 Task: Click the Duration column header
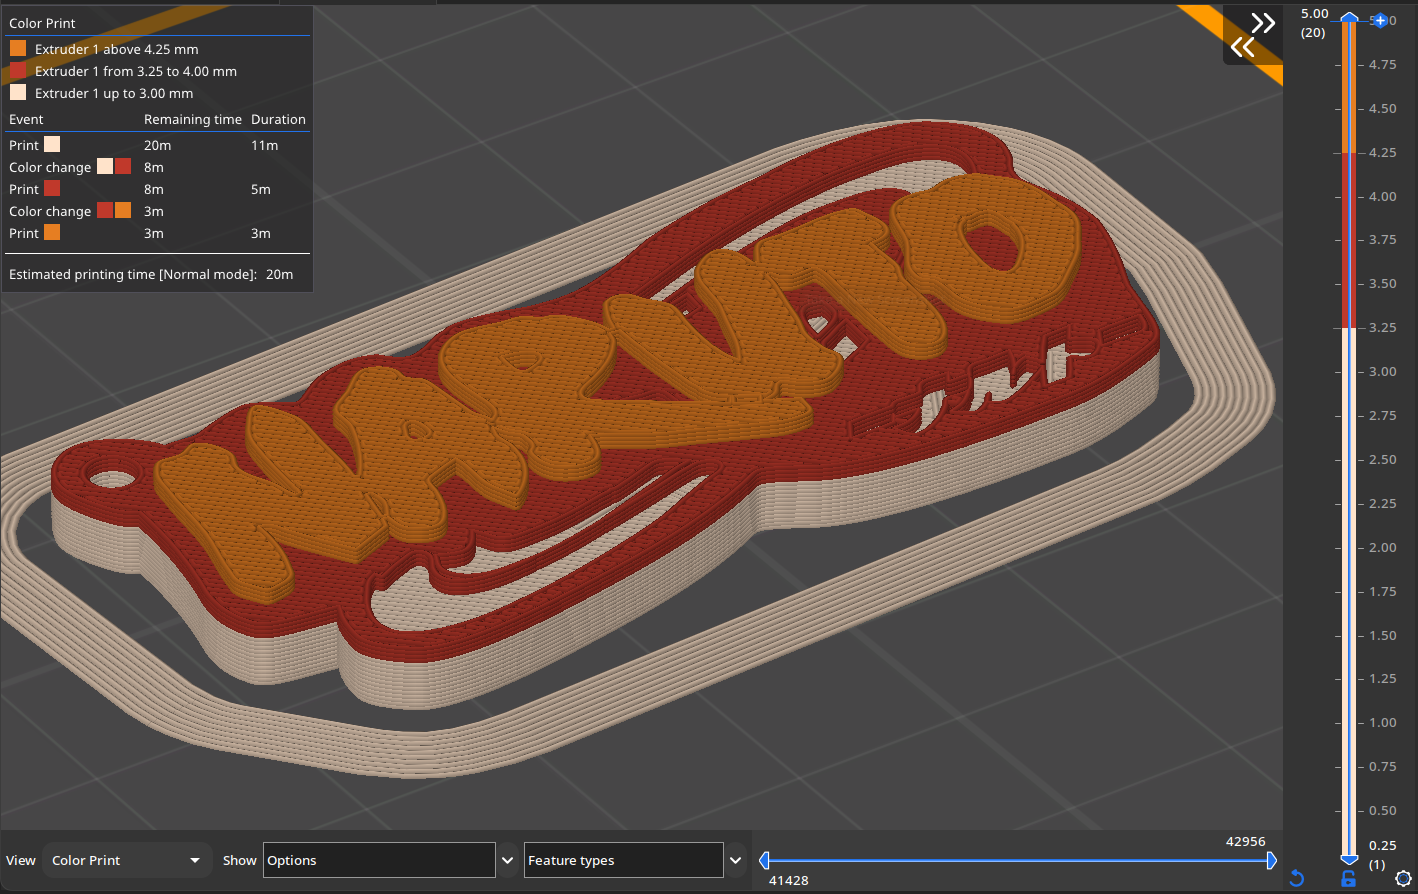(278, 119)
